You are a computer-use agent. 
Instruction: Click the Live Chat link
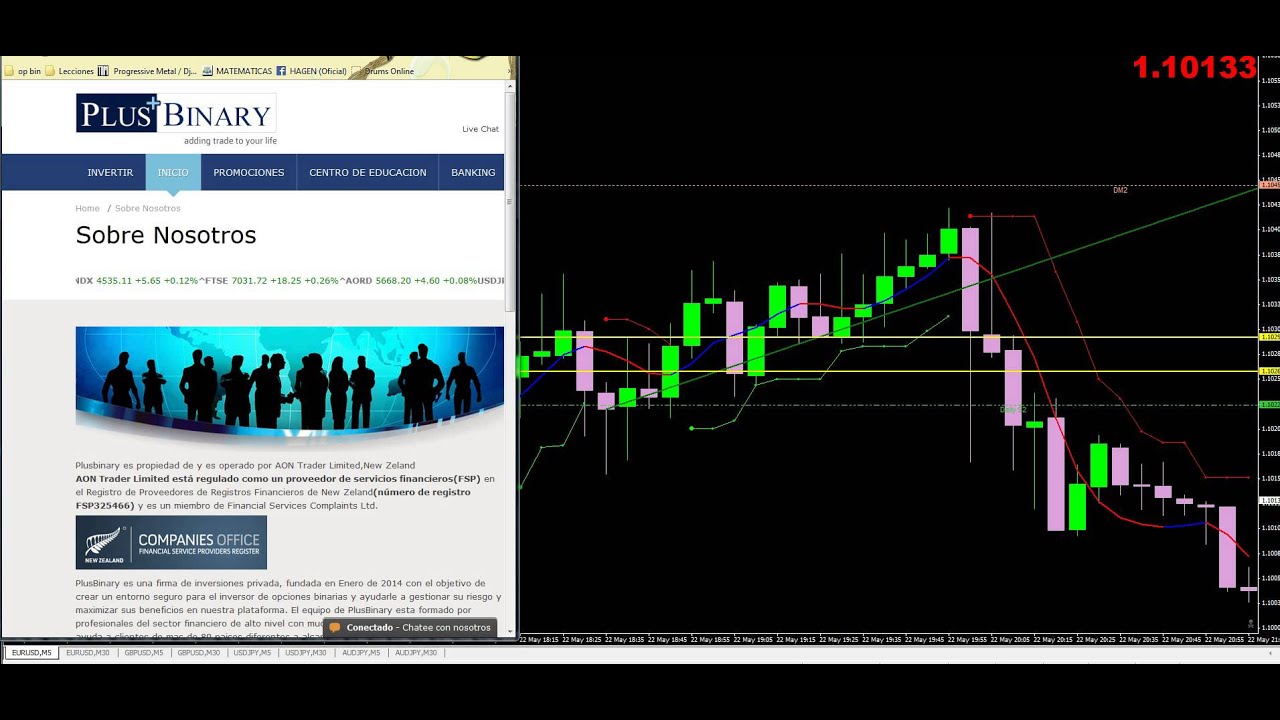pyautogui.click(x=480, y=129)
